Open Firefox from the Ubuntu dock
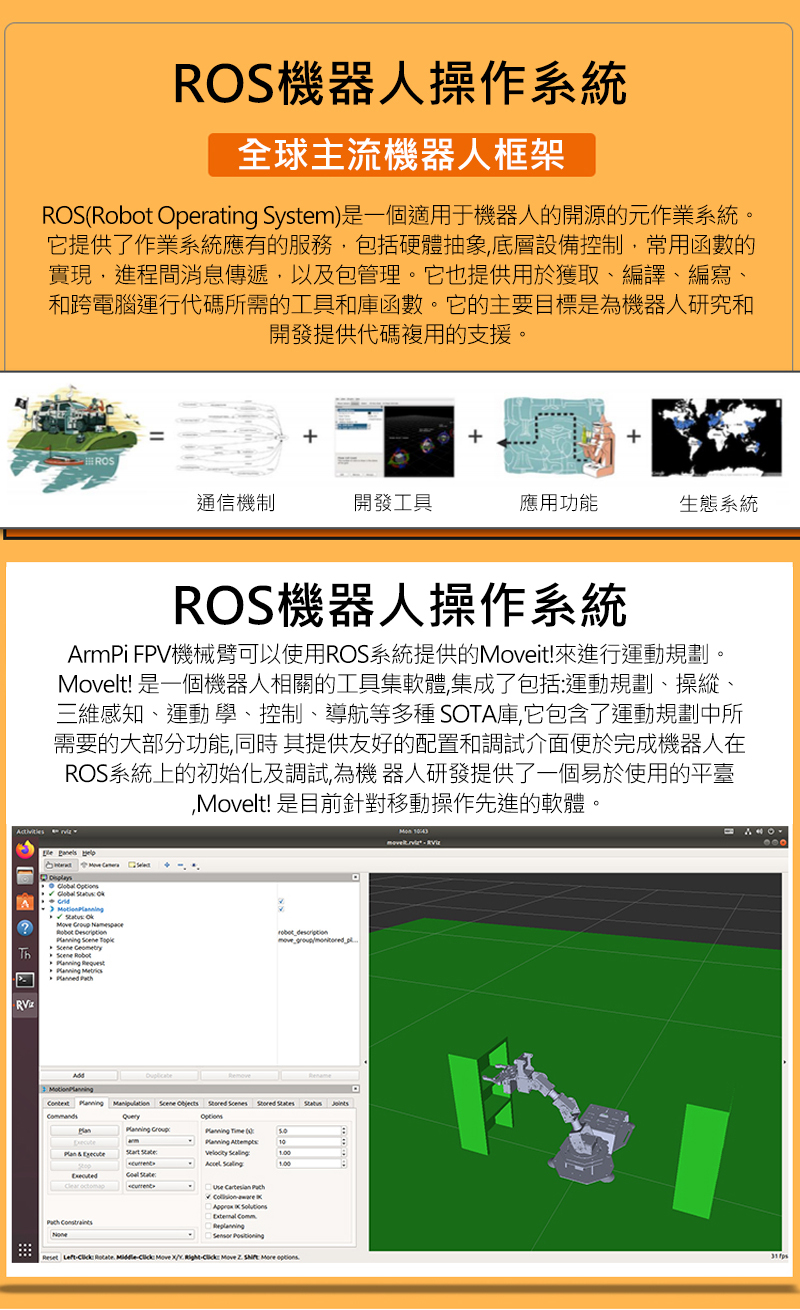 (25, 850)
